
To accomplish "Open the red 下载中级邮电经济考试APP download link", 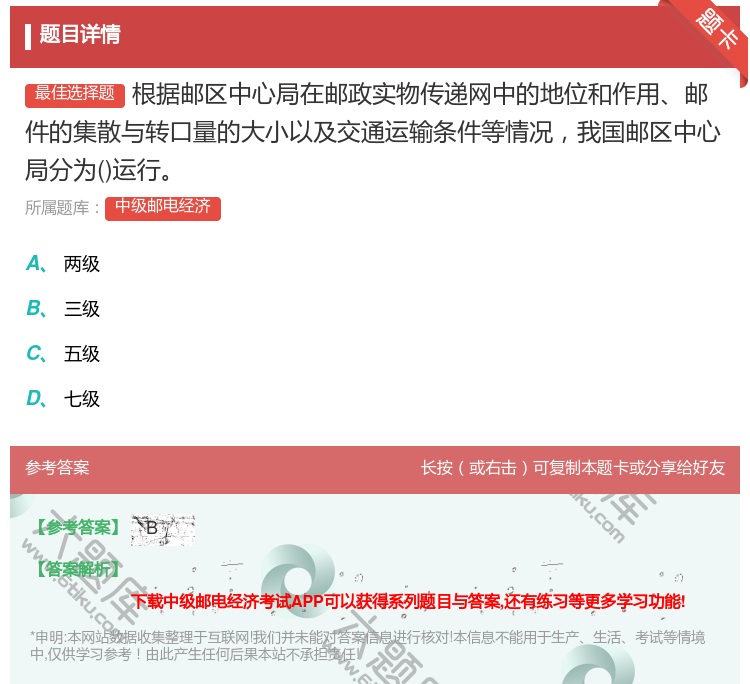I will pos(408,601).
